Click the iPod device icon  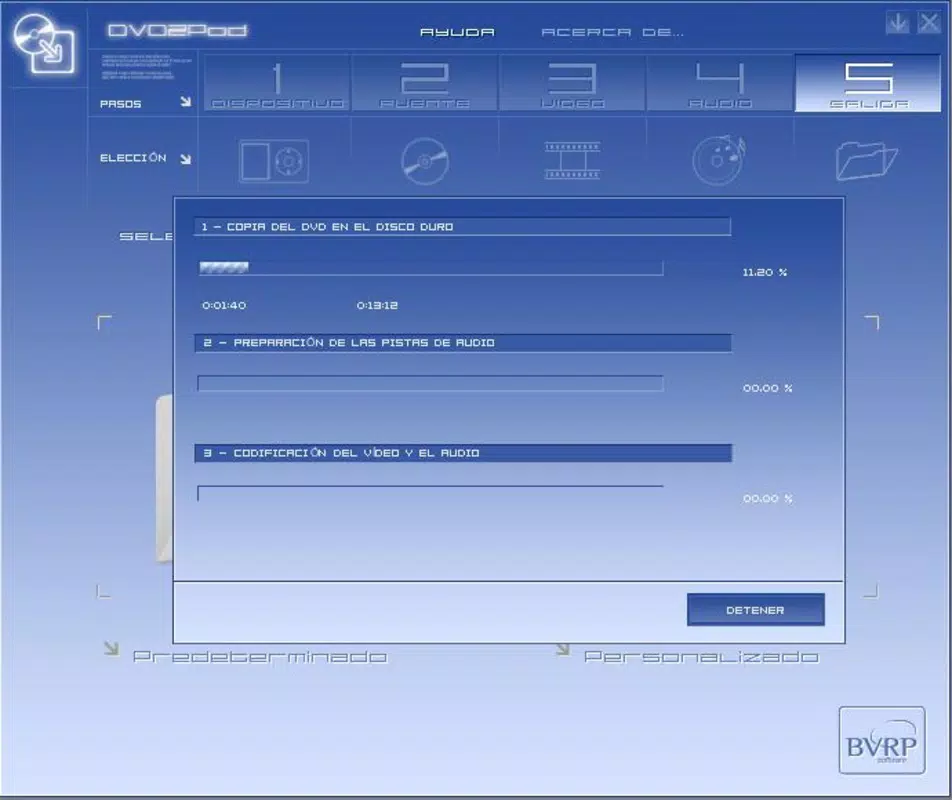(x=274, y=161)
